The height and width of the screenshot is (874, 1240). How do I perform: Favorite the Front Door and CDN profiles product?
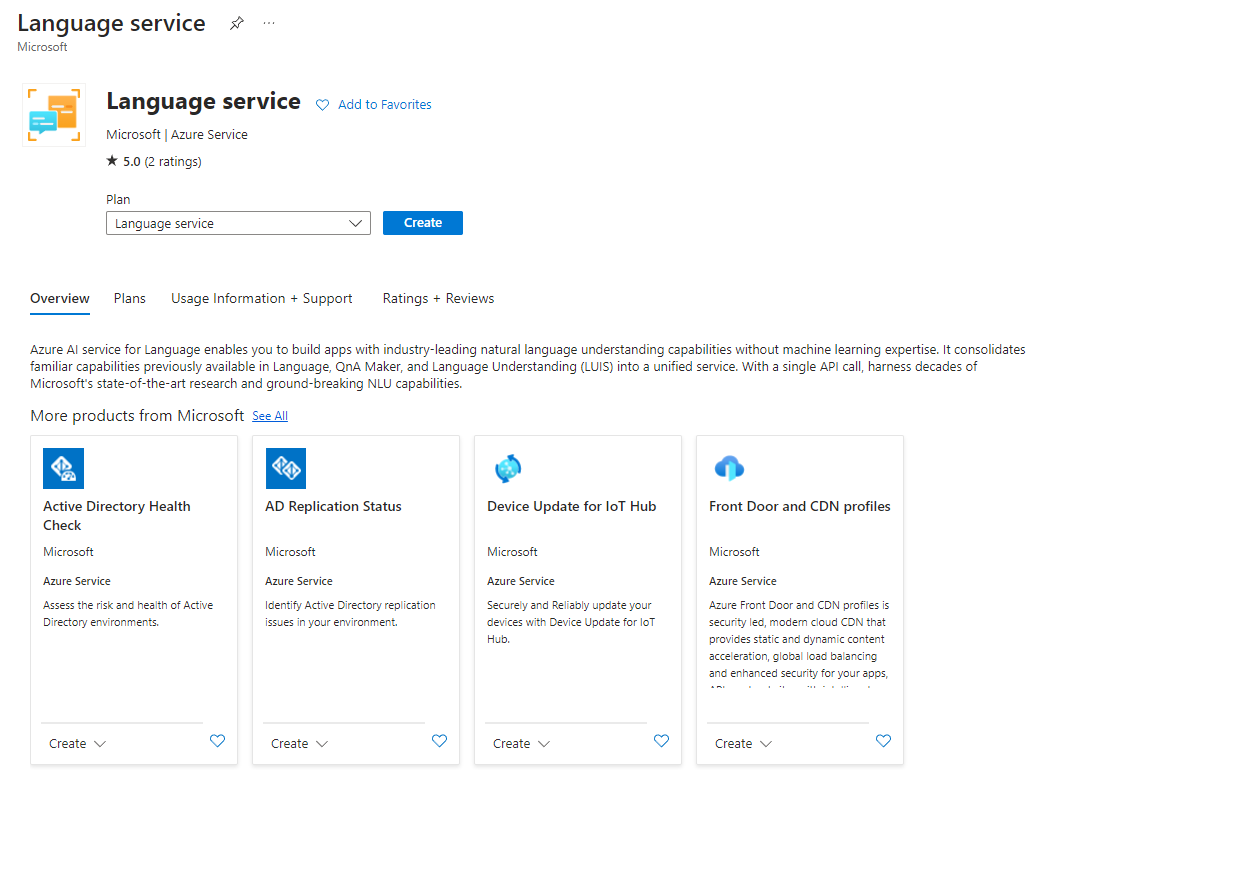point(883,741)
